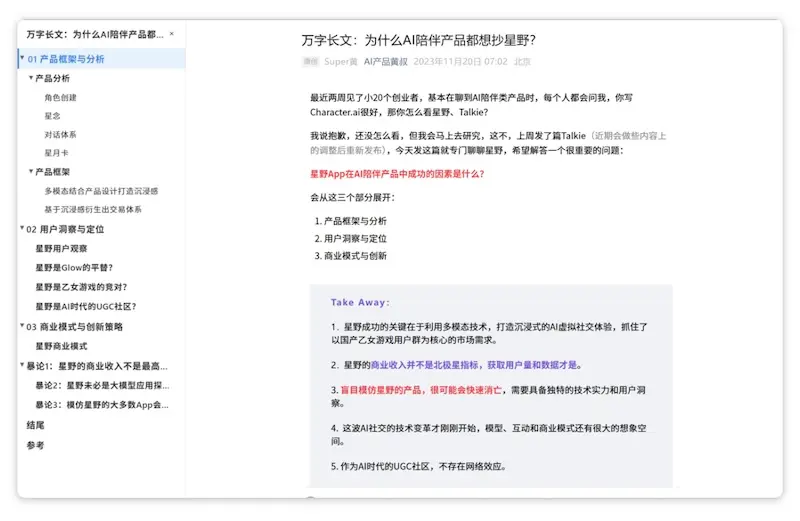Open the AI产品黄叔 account link
This screenshot has width=800, height=521.
[x=386, y=62]
